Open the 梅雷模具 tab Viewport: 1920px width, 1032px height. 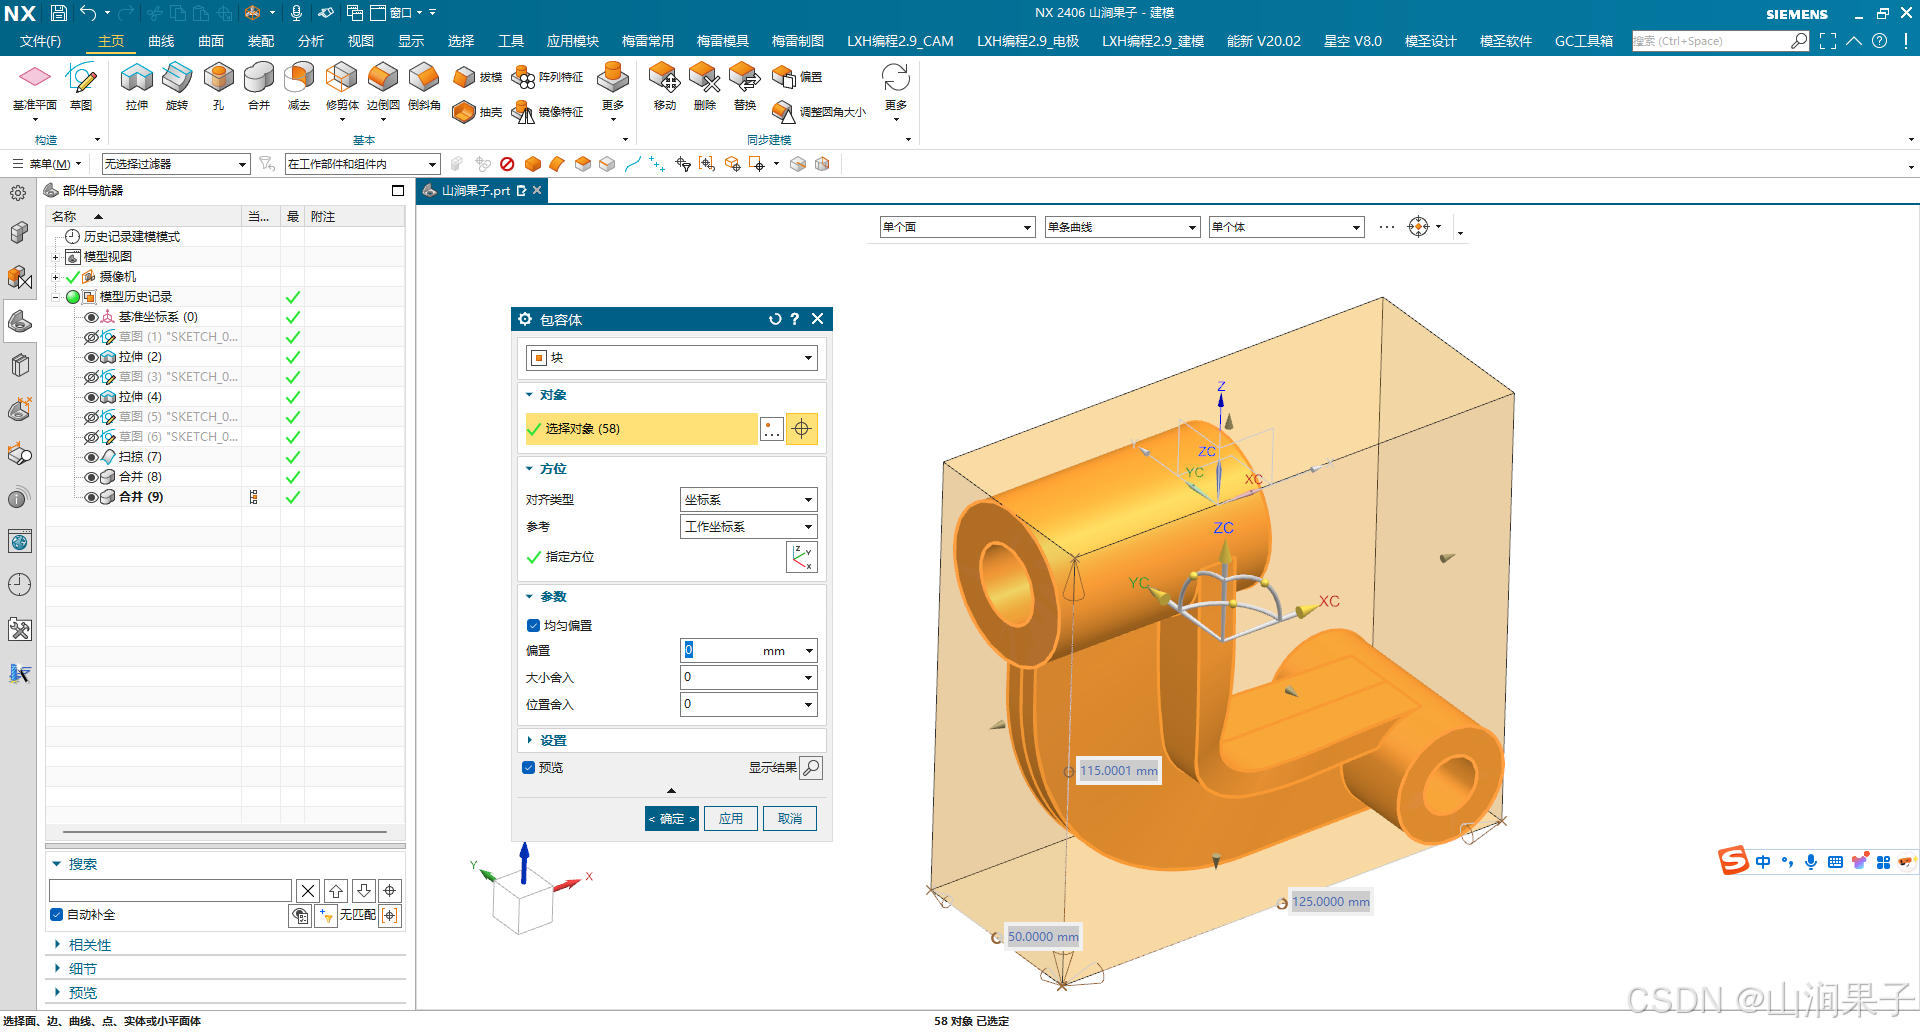point(723,41)
